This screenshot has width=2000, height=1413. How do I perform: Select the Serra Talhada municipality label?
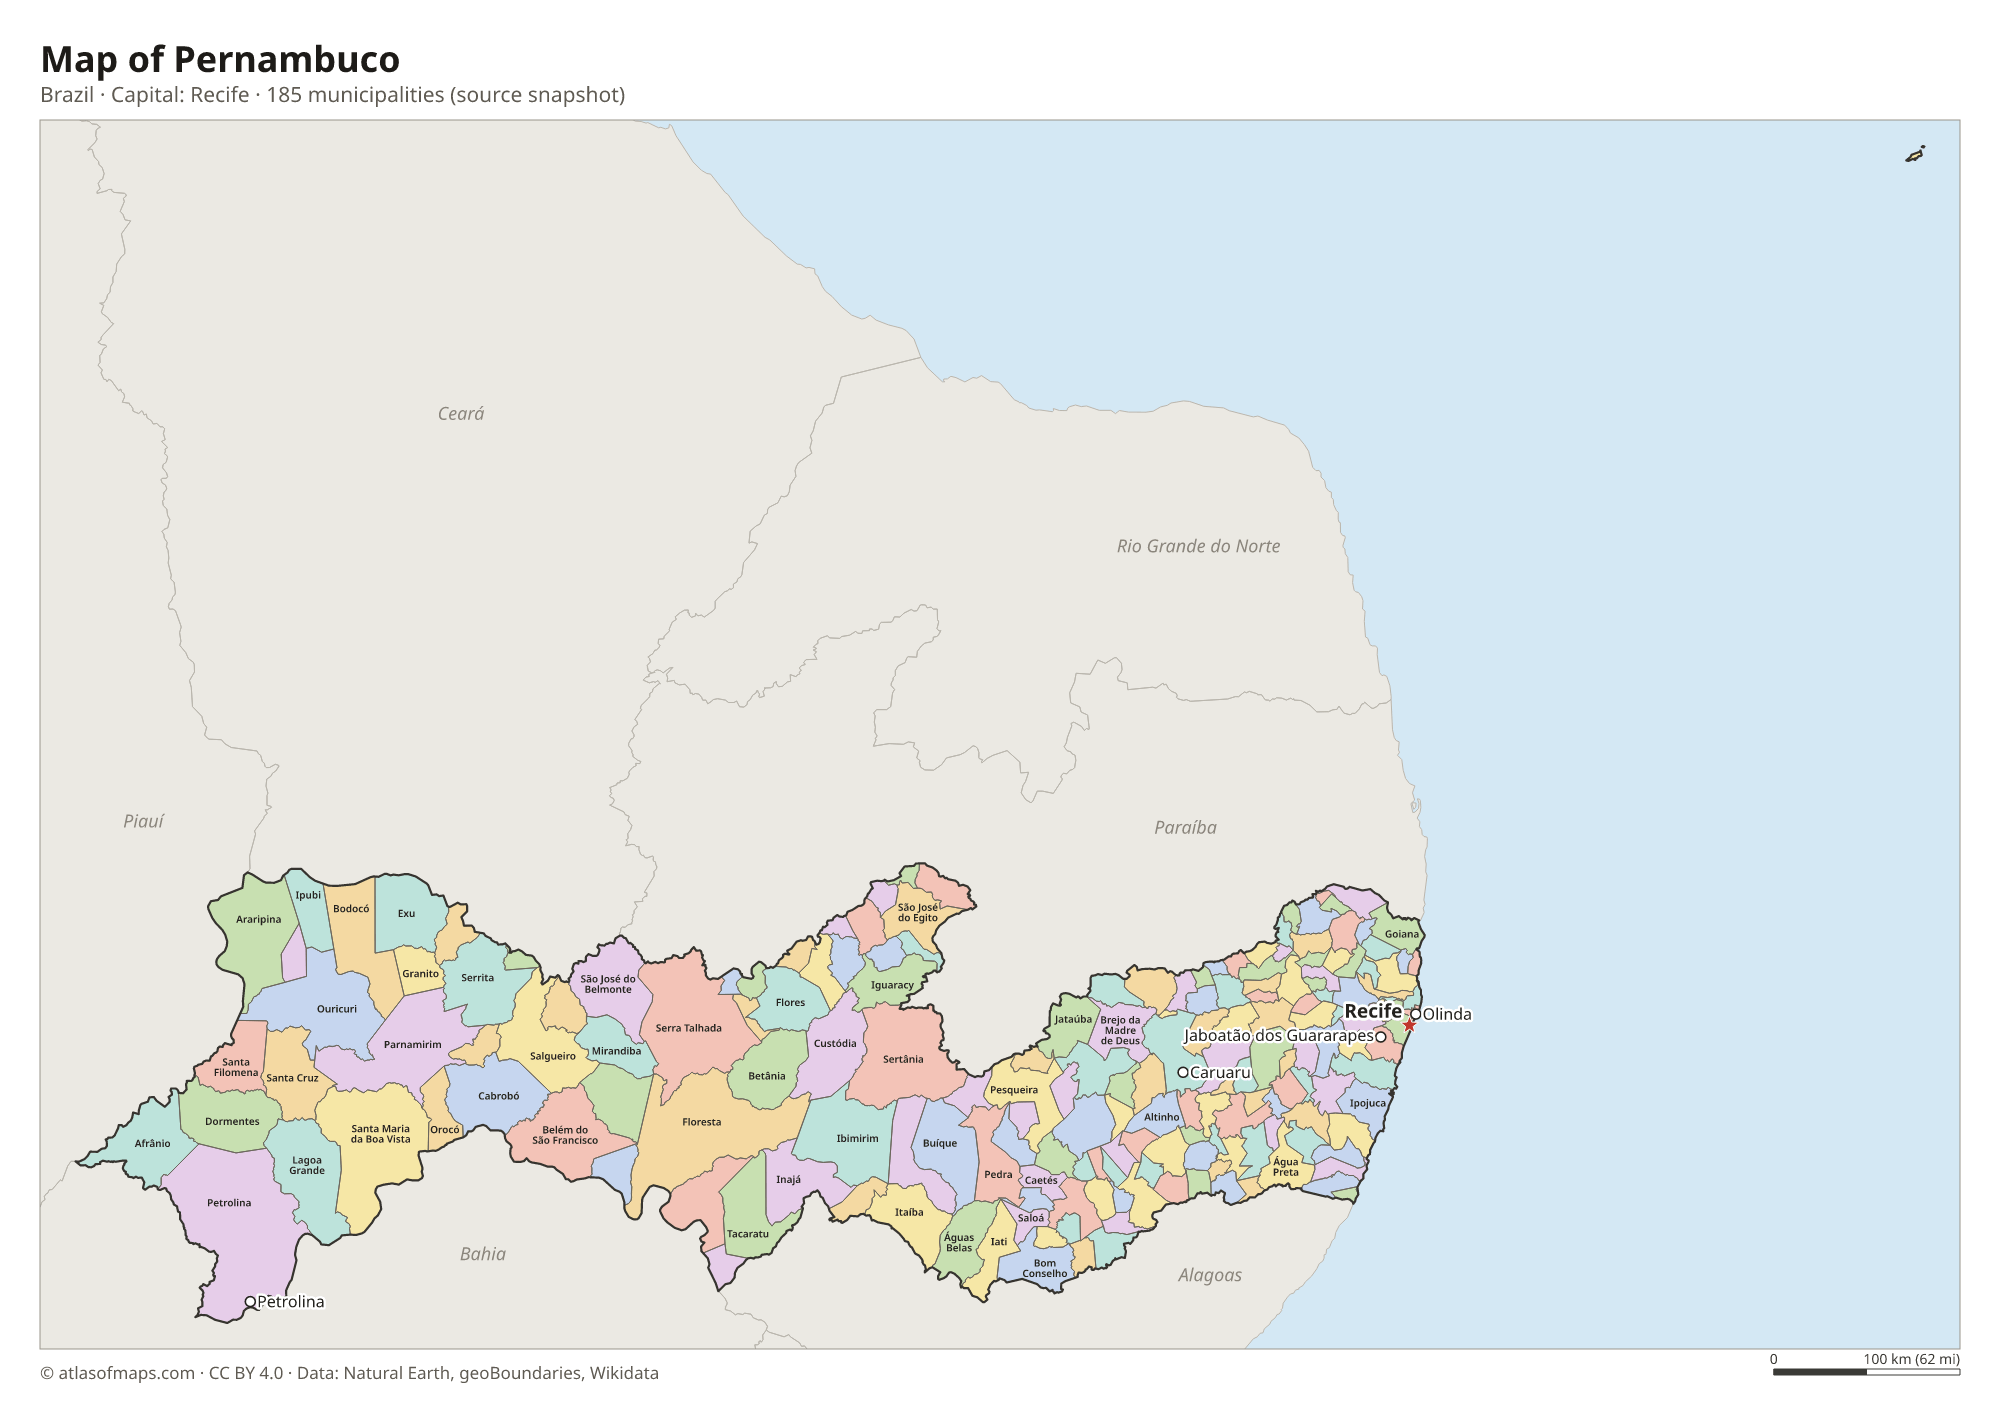[689, 1028]
